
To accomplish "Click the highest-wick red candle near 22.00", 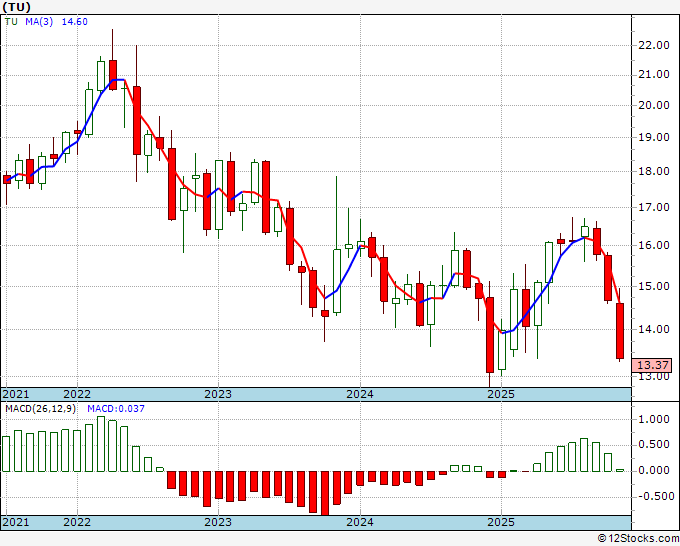I will pos(113,75).
